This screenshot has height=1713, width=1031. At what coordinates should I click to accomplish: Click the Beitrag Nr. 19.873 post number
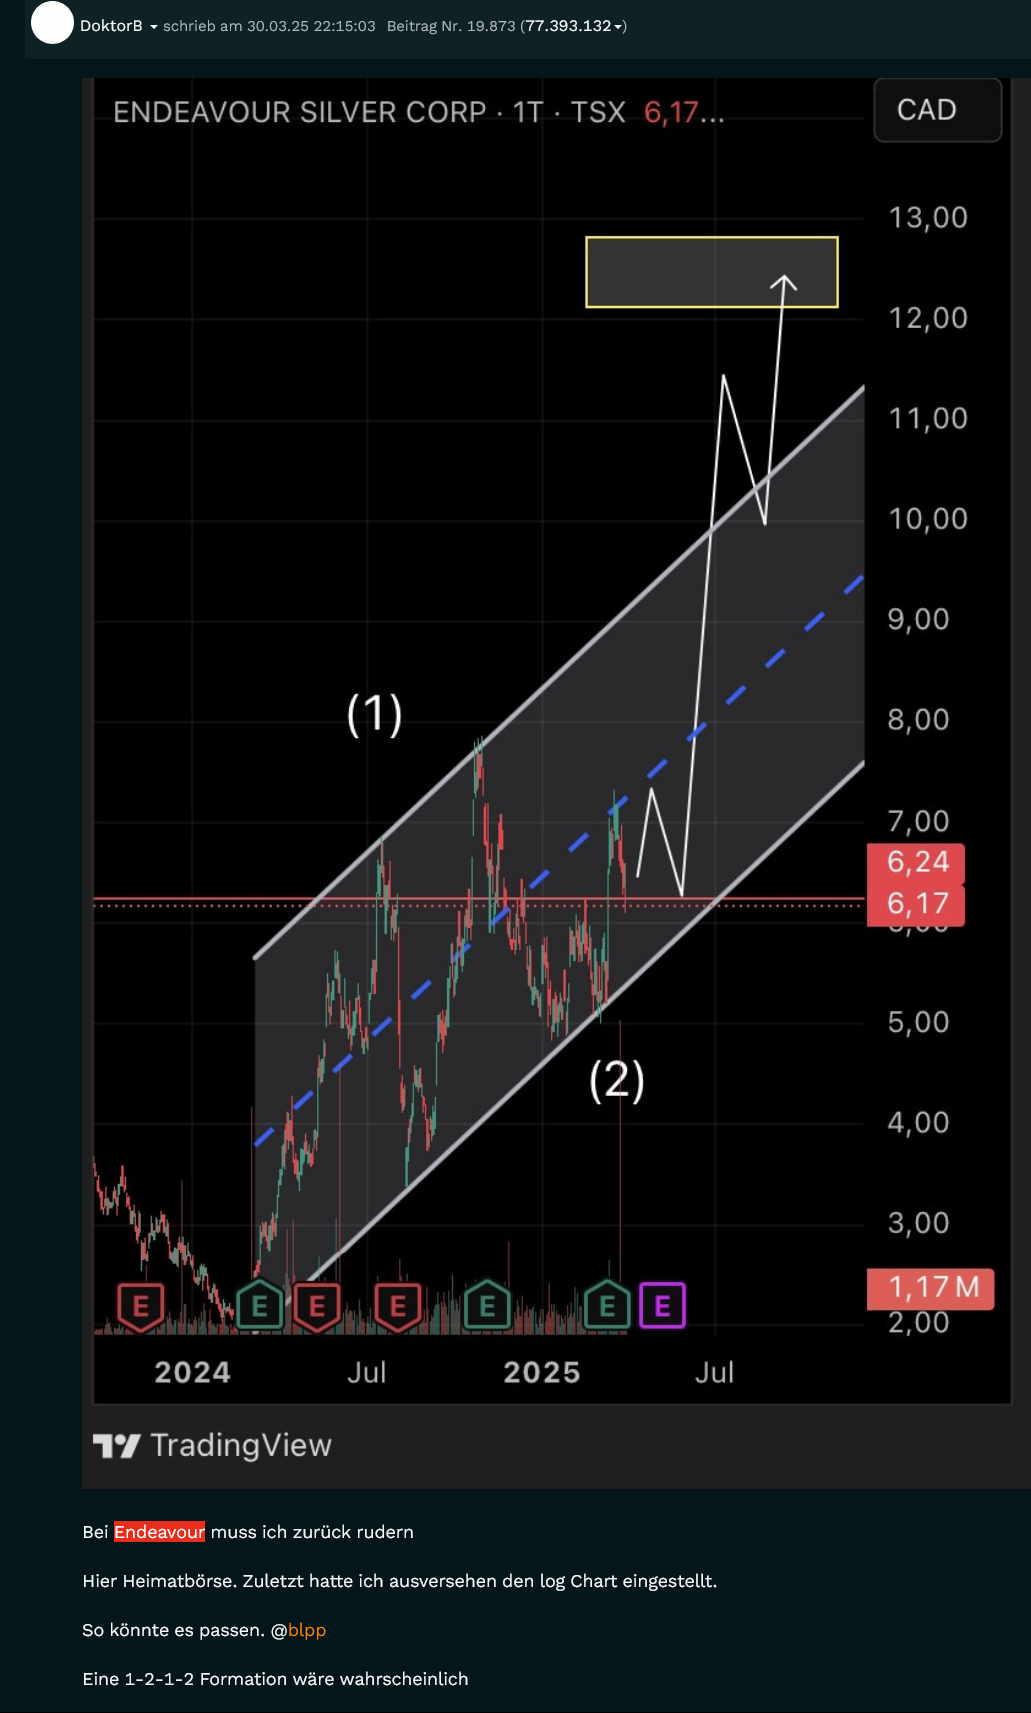(x=450, y=26)
